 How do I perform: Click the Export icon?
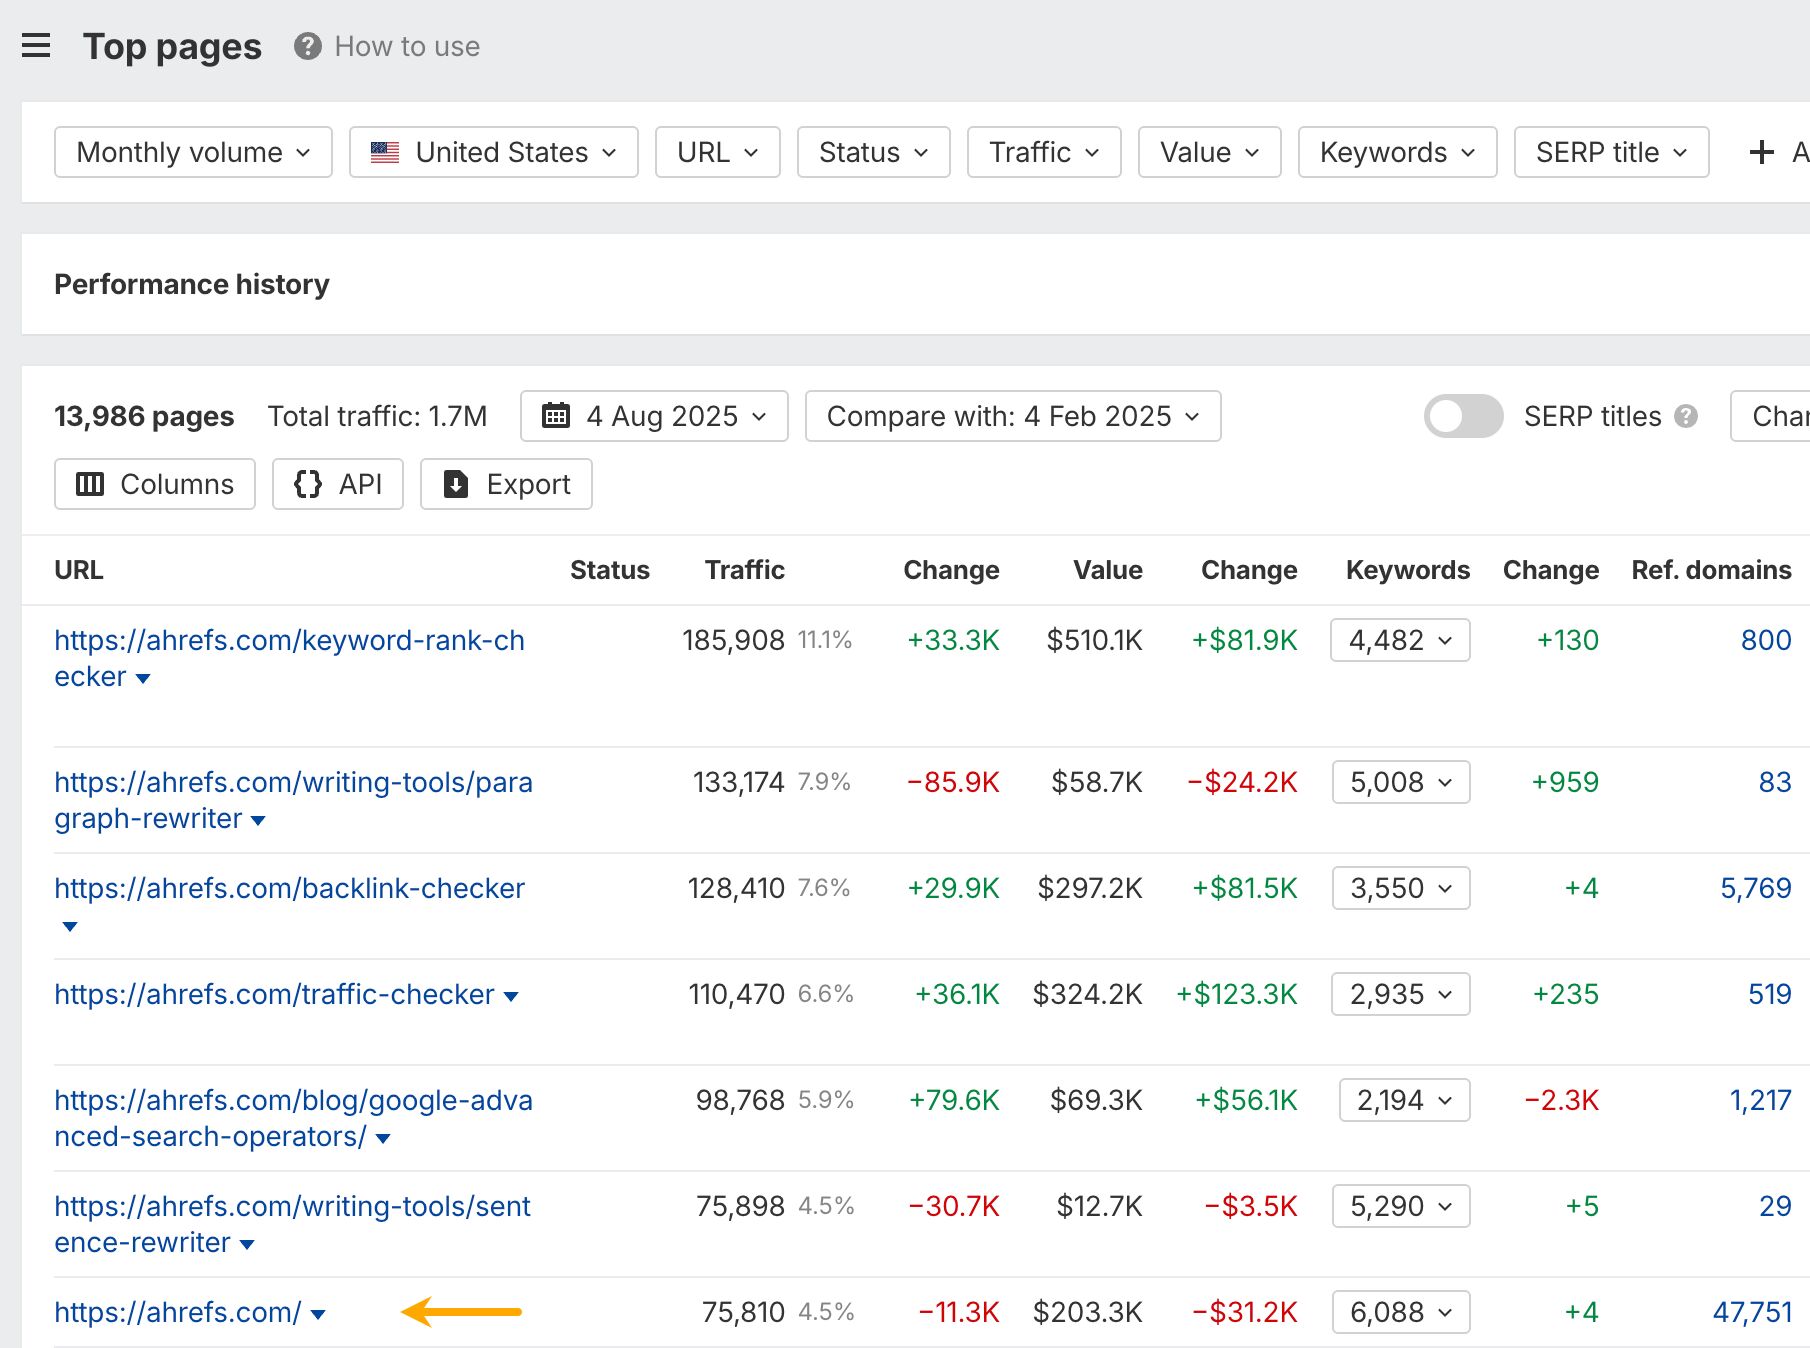tap(456, 484)
